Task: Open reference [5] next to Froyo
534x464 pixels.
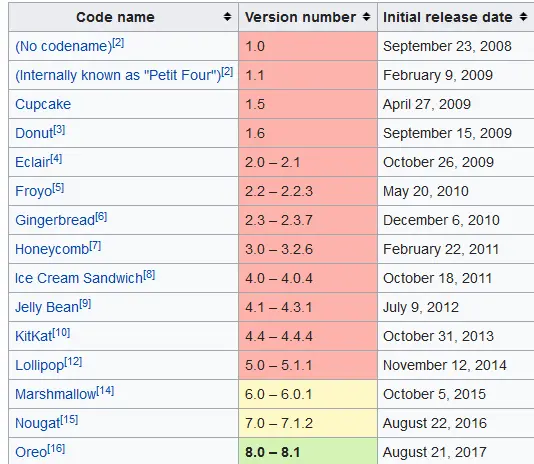Action: [x=58, y=187]
